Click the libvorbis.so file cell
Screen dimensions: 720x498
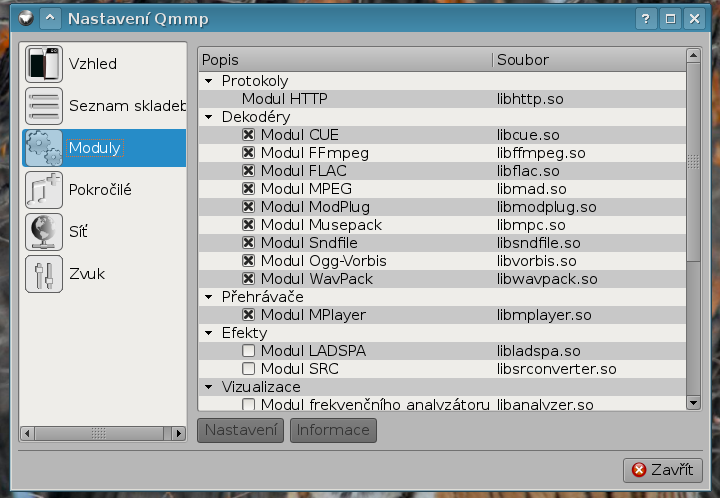click(x=536, y=261)
